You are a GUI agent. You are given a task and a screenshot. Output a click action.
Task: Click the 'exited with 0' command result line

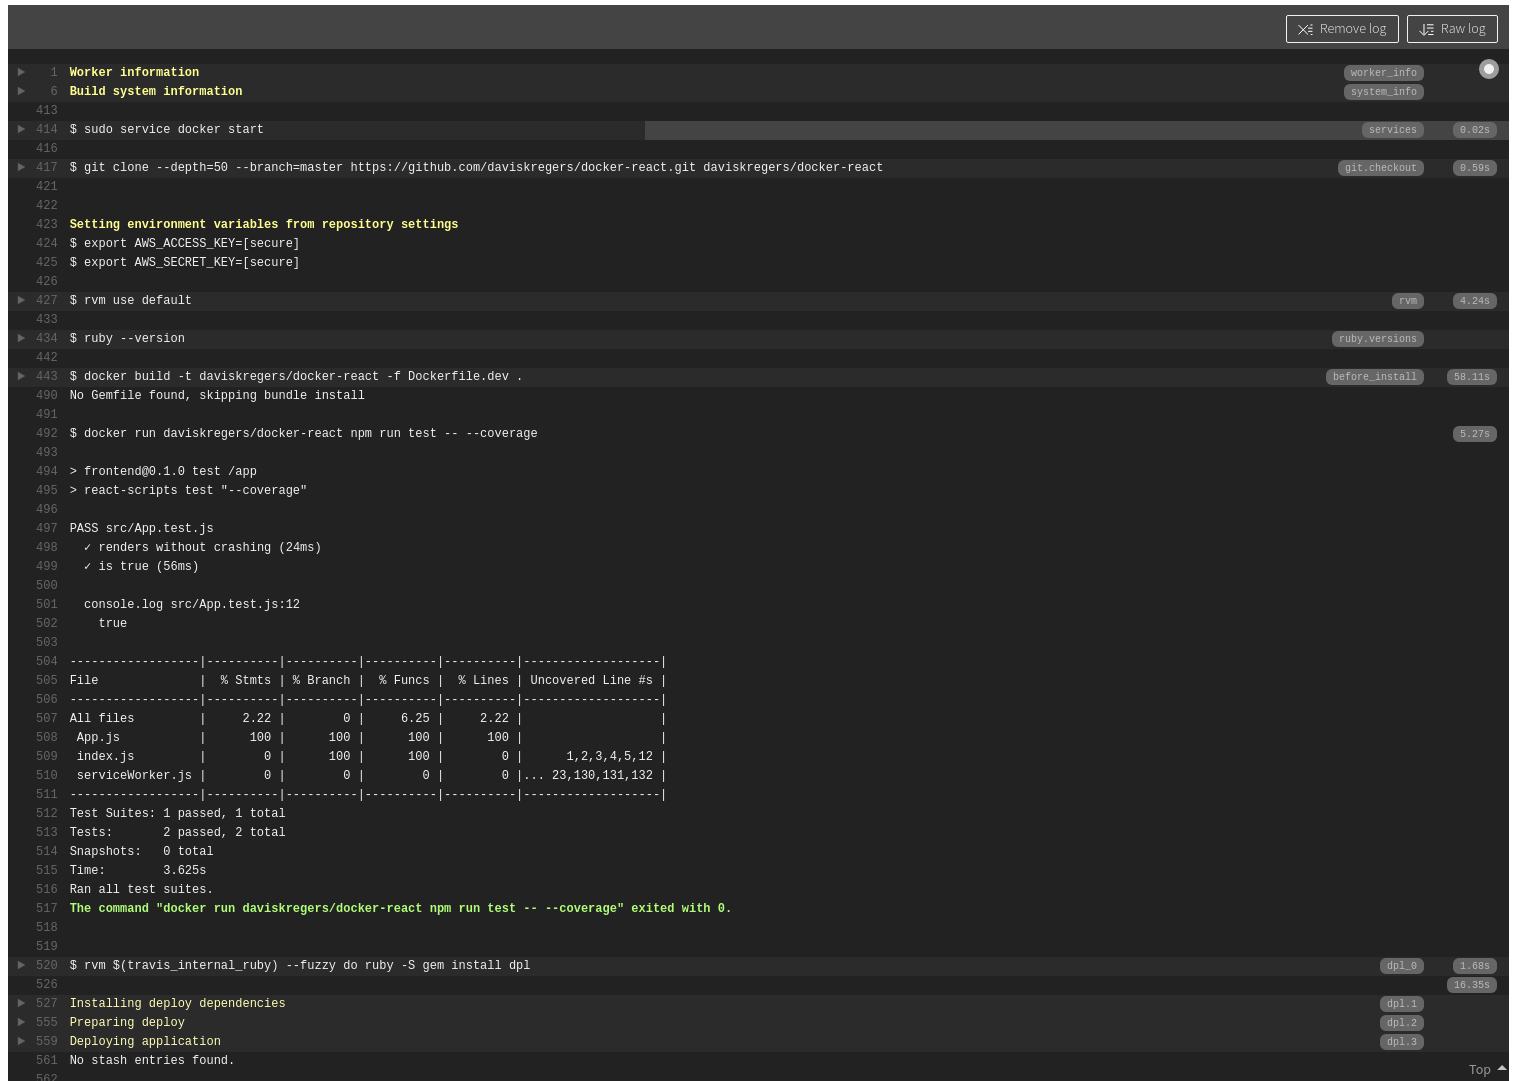400,908
